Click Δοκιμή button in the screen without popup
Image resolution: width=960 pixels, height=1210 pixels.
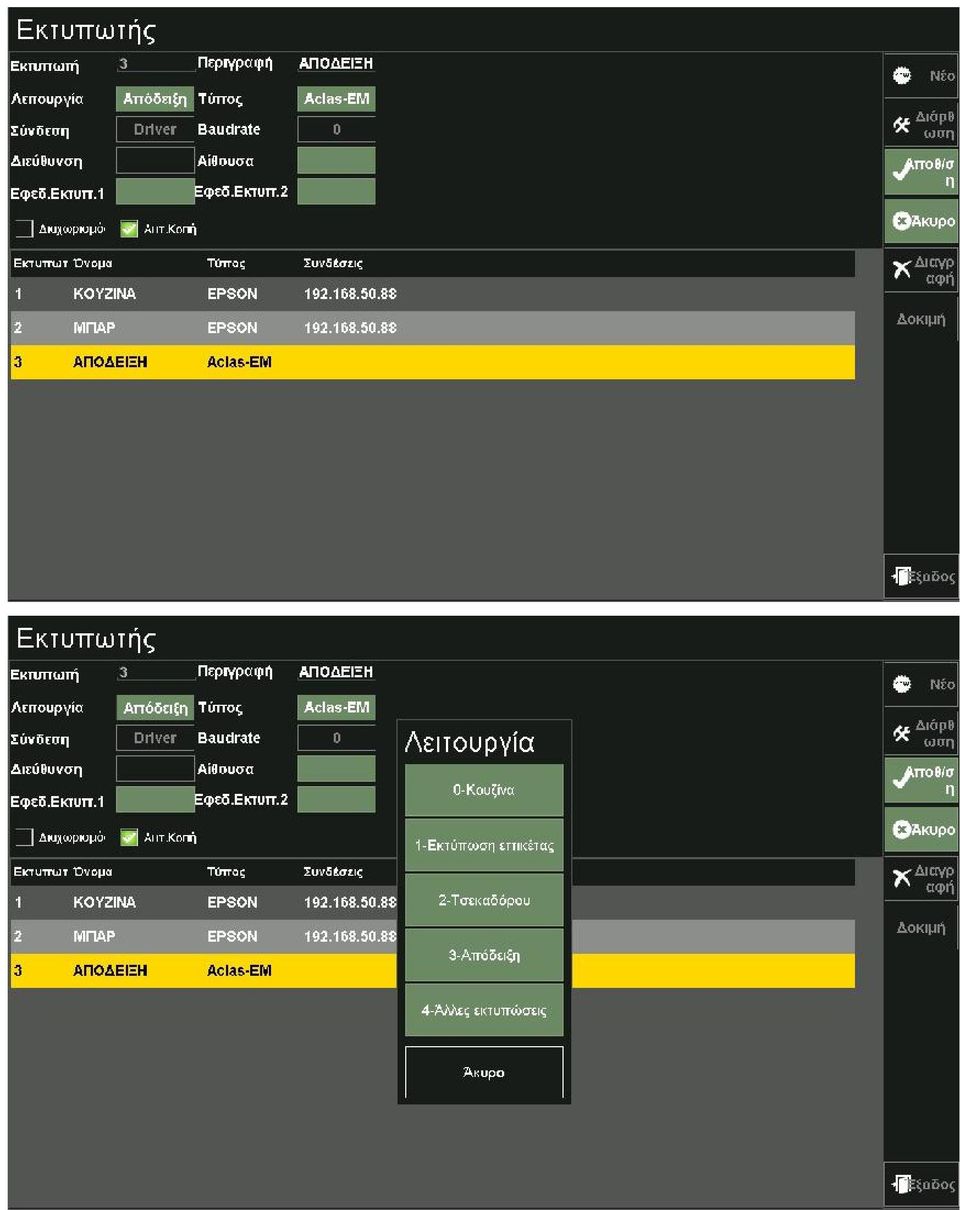pyautogui.click(x=921, y=319)
